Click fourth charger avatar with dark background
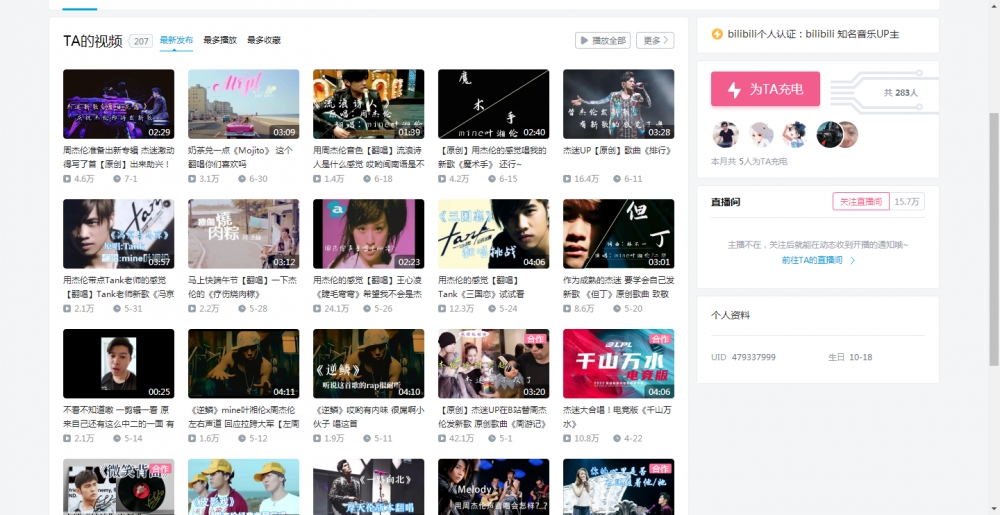Screen dimensions: 1000x515 (829, 134)
